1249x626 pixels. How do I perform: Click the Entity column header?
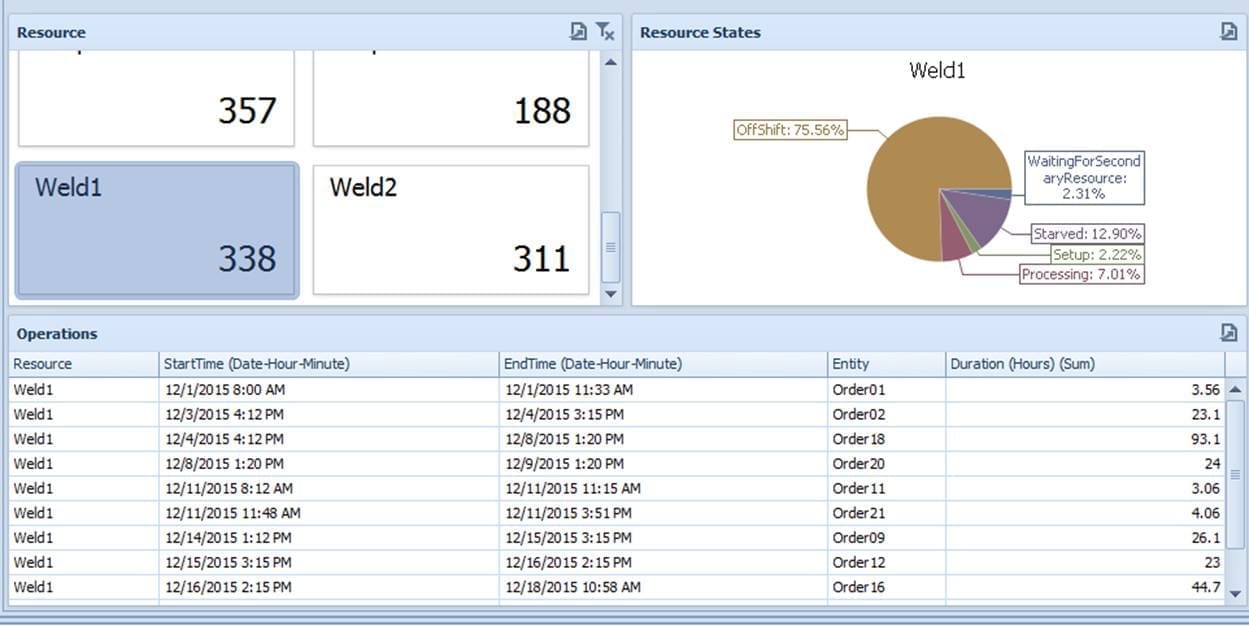tap(886, 364)
